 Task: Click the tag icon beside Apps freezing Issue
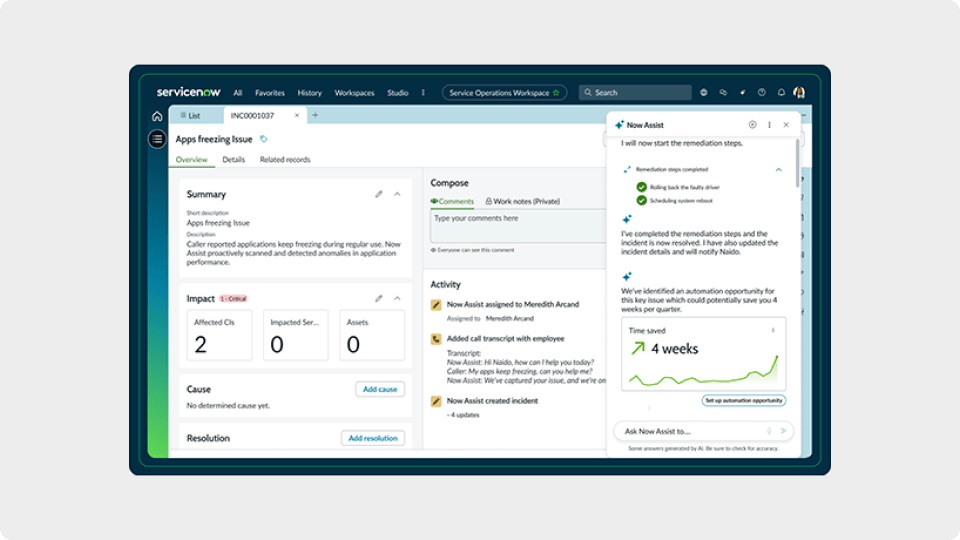tap(264, 139)
